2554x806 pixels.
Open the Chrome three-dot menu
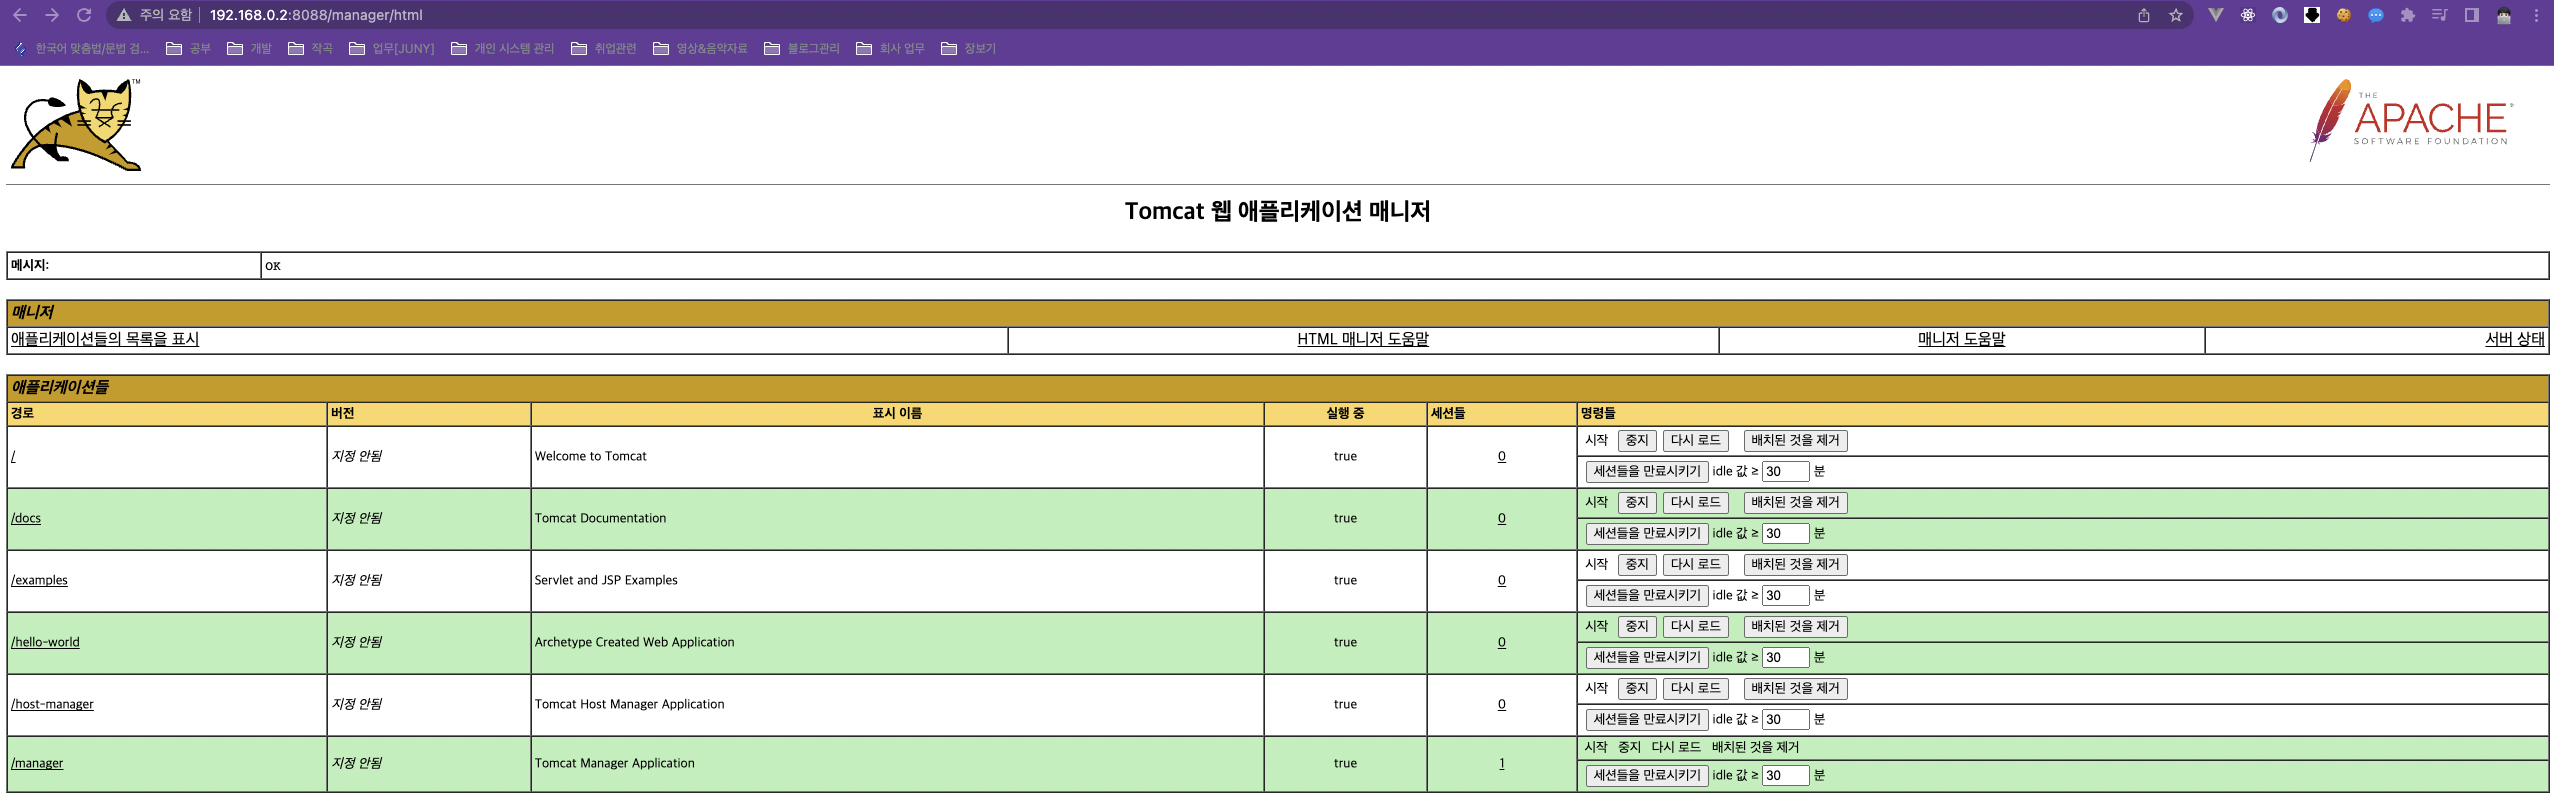pyautogui.click(x=2536, y=15)
